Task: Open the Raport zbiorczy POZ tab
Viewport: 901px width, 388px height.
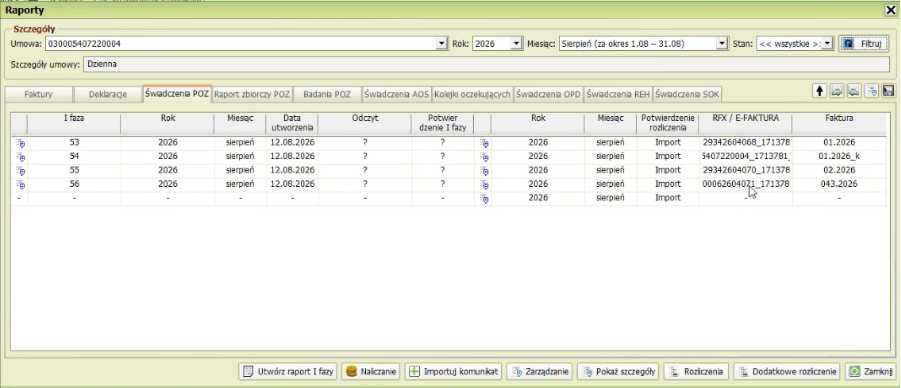Action: [253, 94]
